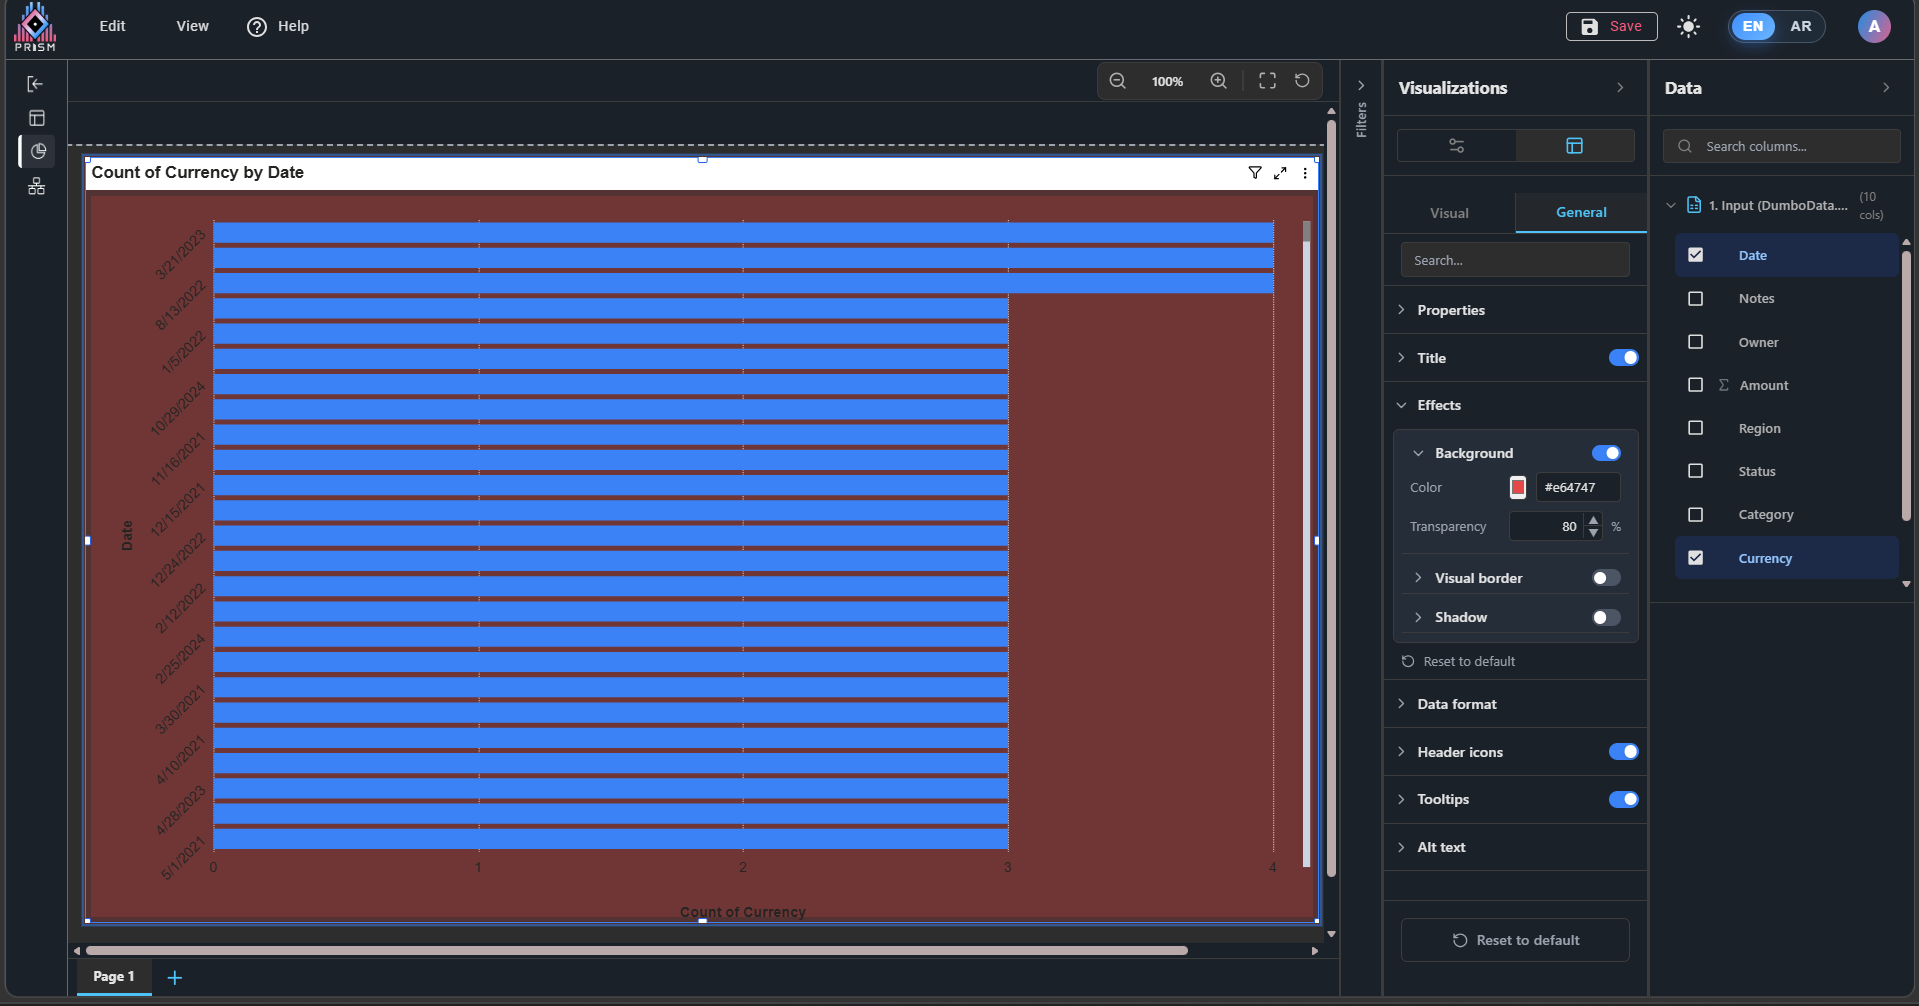Collapse the Effects section
Viewport: 1919px width, 1006px height.
pyautogui.click(x=1438, y=405)
